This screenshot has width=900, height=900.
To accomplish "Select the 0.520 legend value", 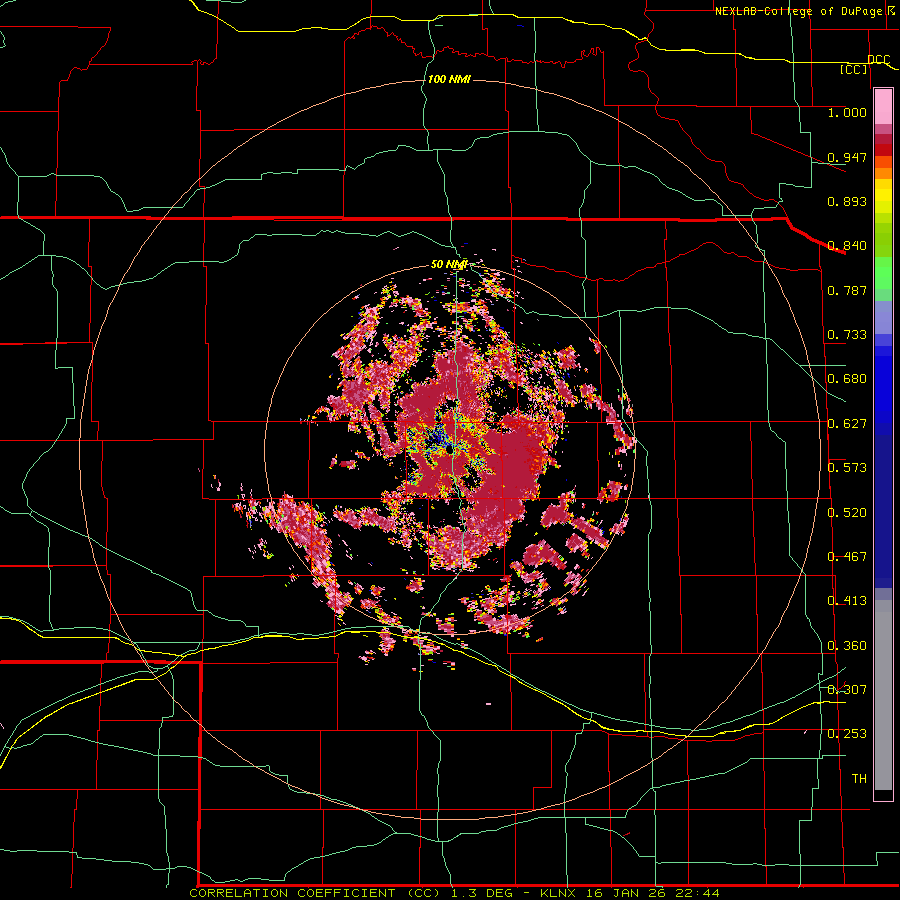I will click(x=847, y=513).
